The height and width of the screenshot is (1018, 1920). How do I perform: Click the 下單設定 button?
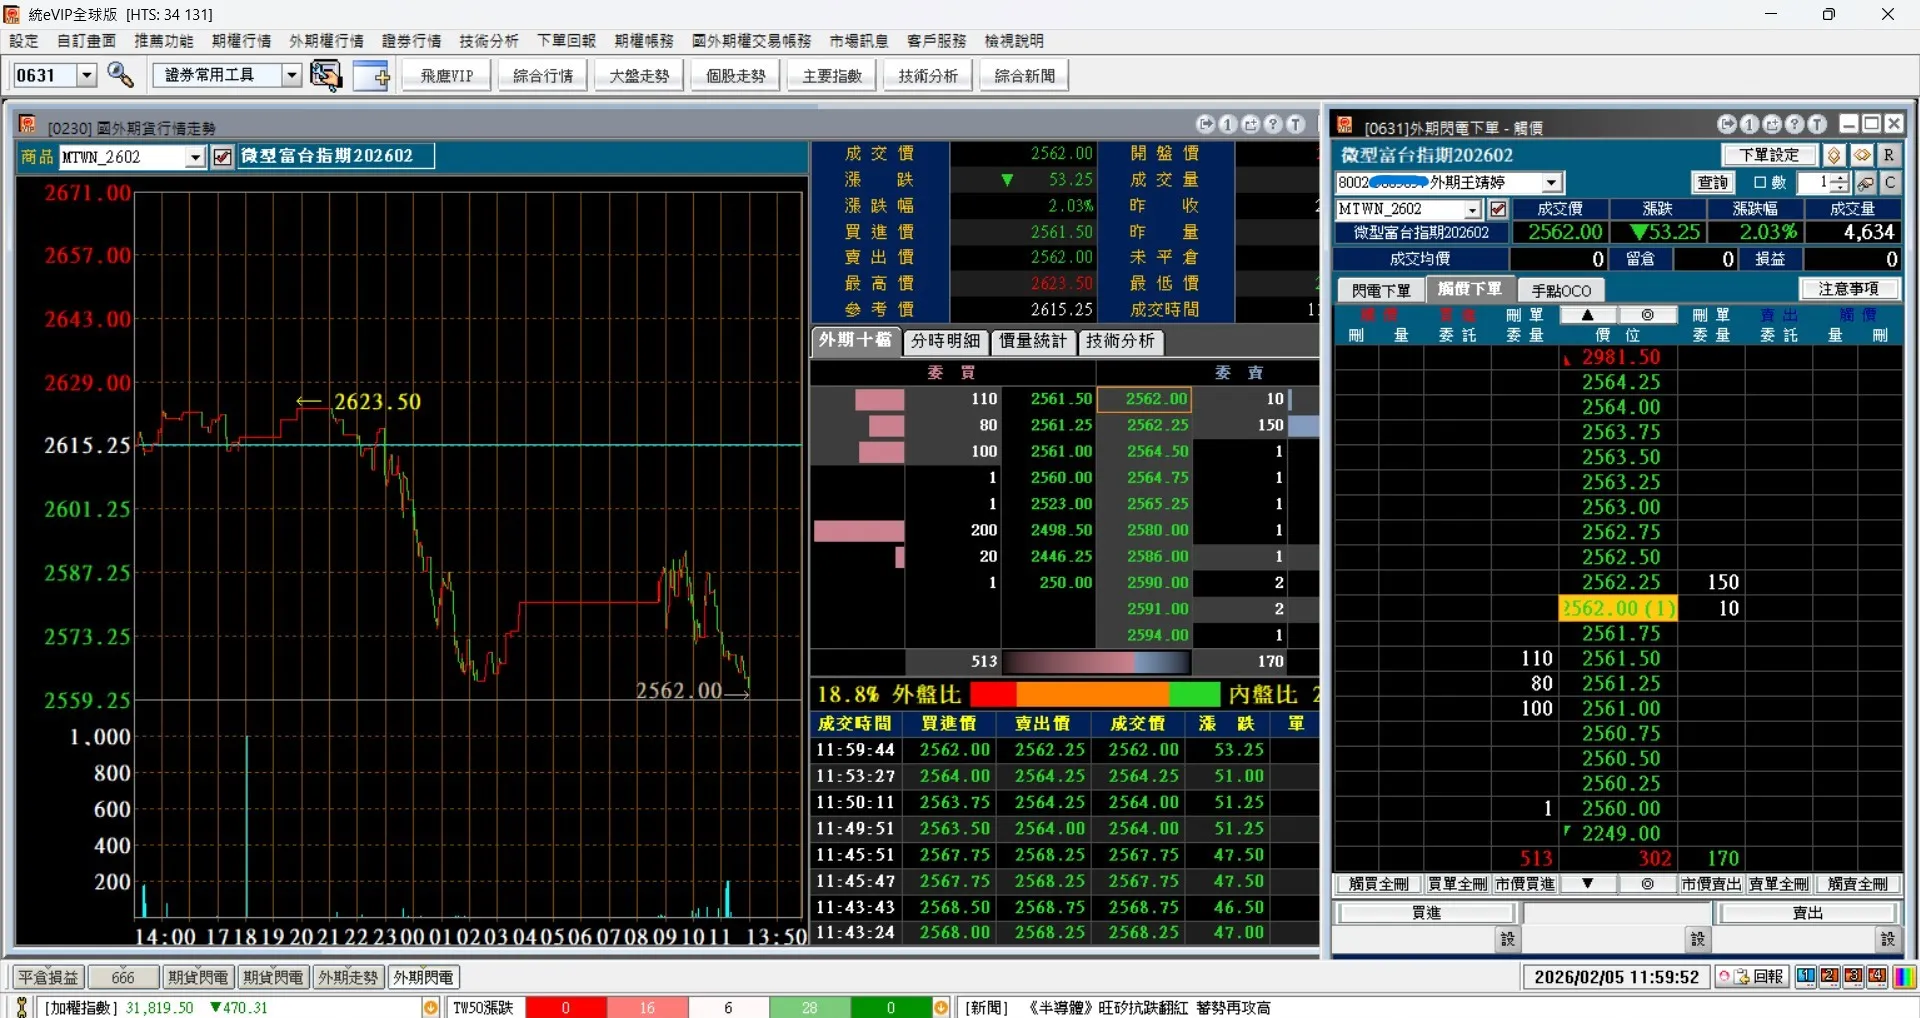coord(1768,155)
